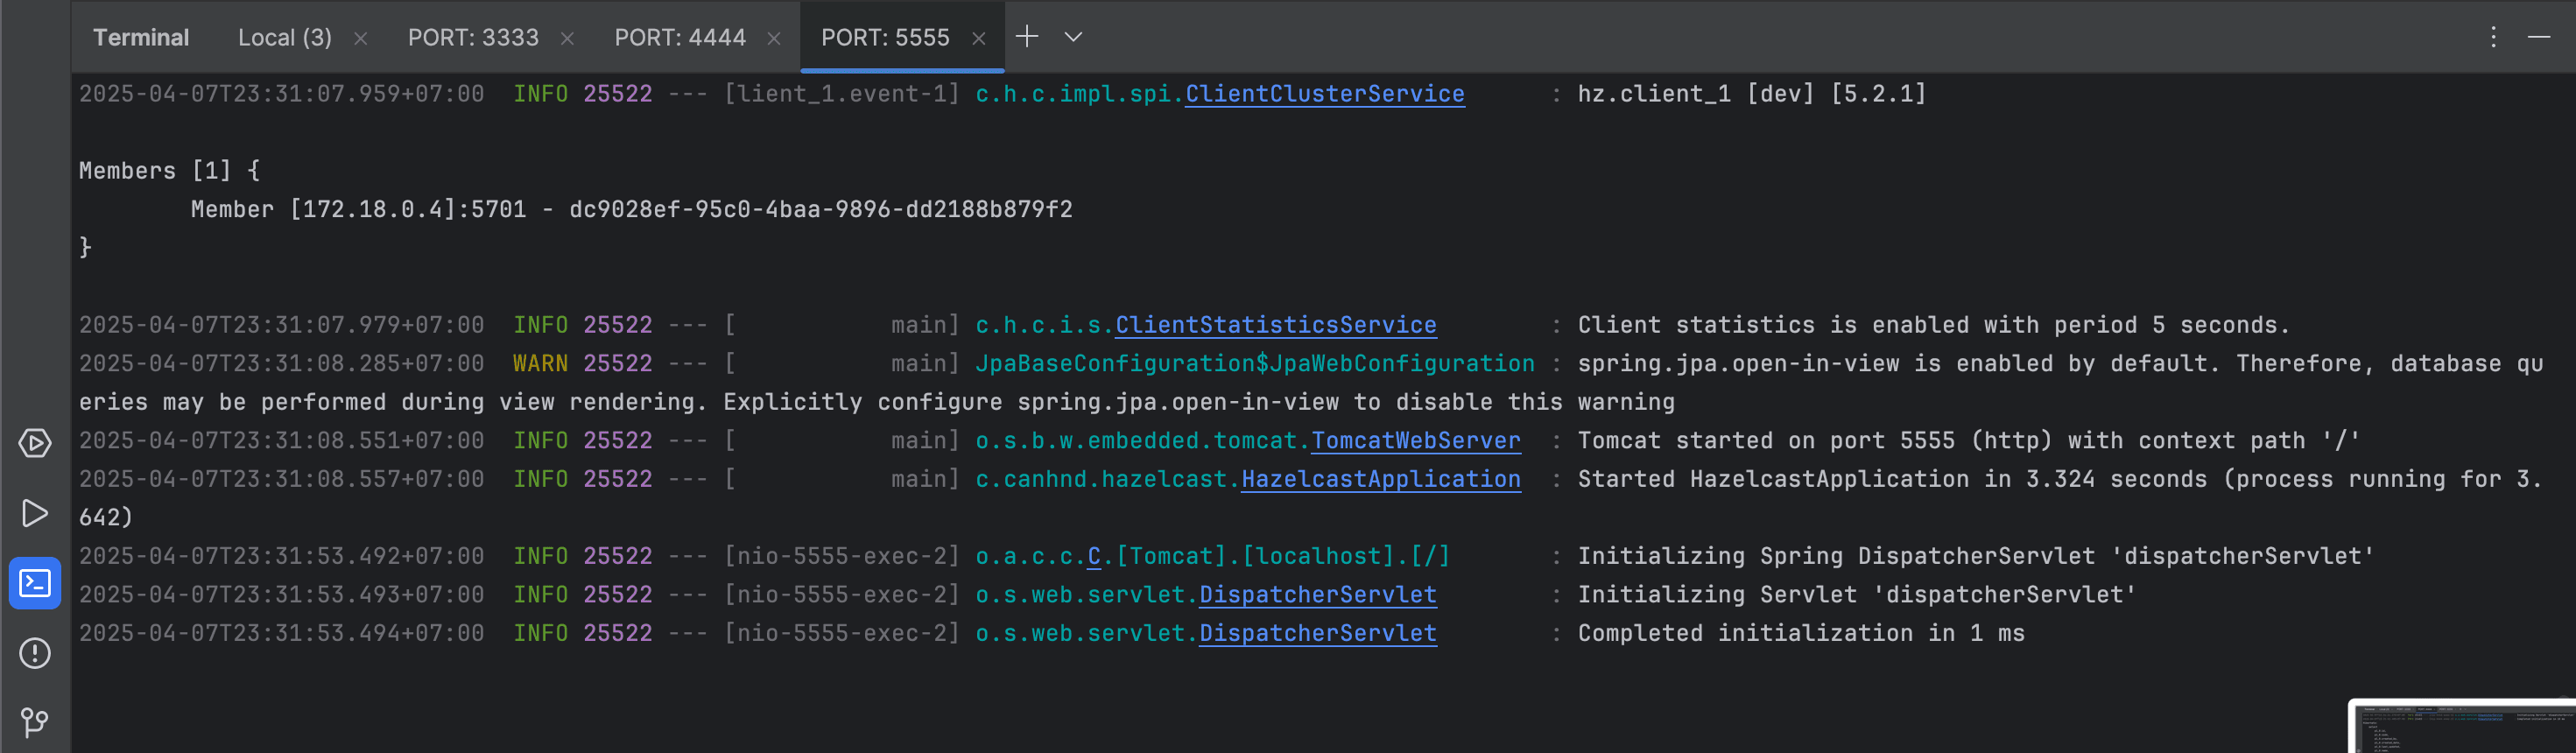Open the terminal options kebab menu
The width and height of the screenshot is (2576, 753).
tap(2493, 37)
